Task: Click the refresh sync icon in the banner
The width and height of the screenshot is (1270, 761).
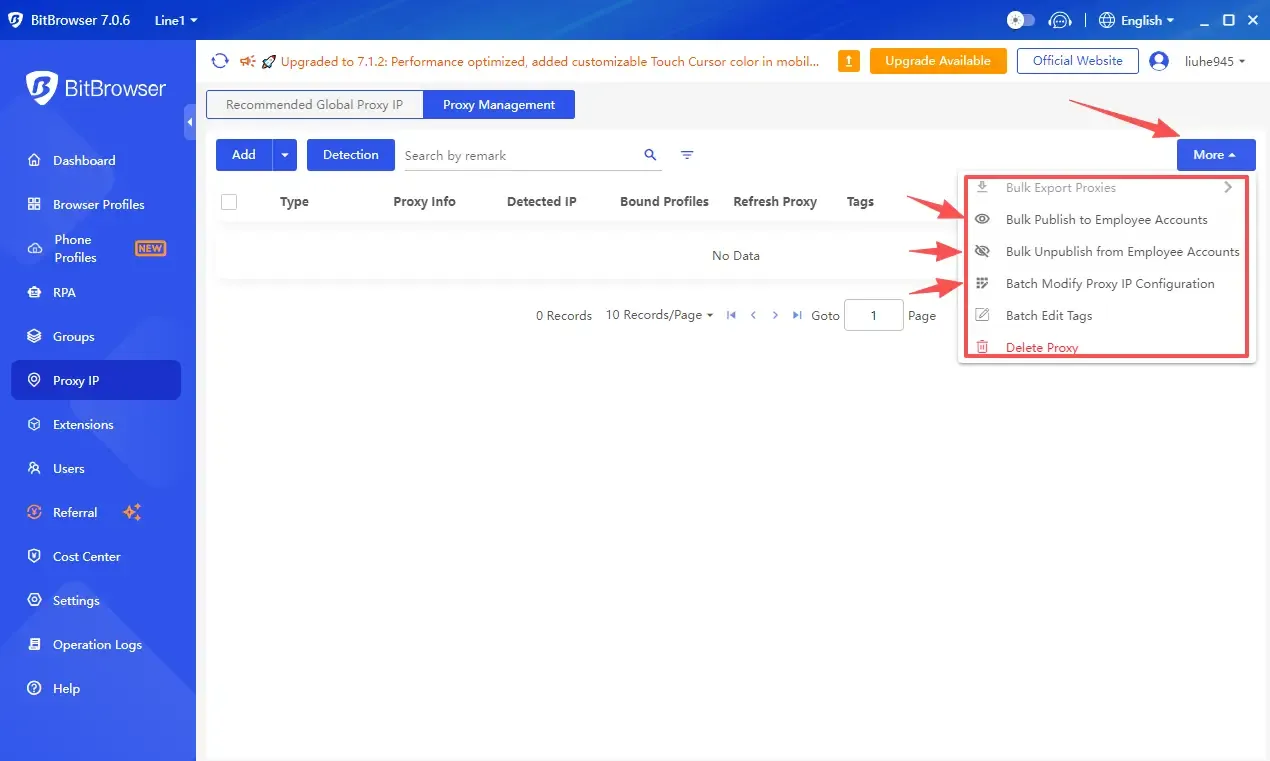Action: click(x=220, y=61)
